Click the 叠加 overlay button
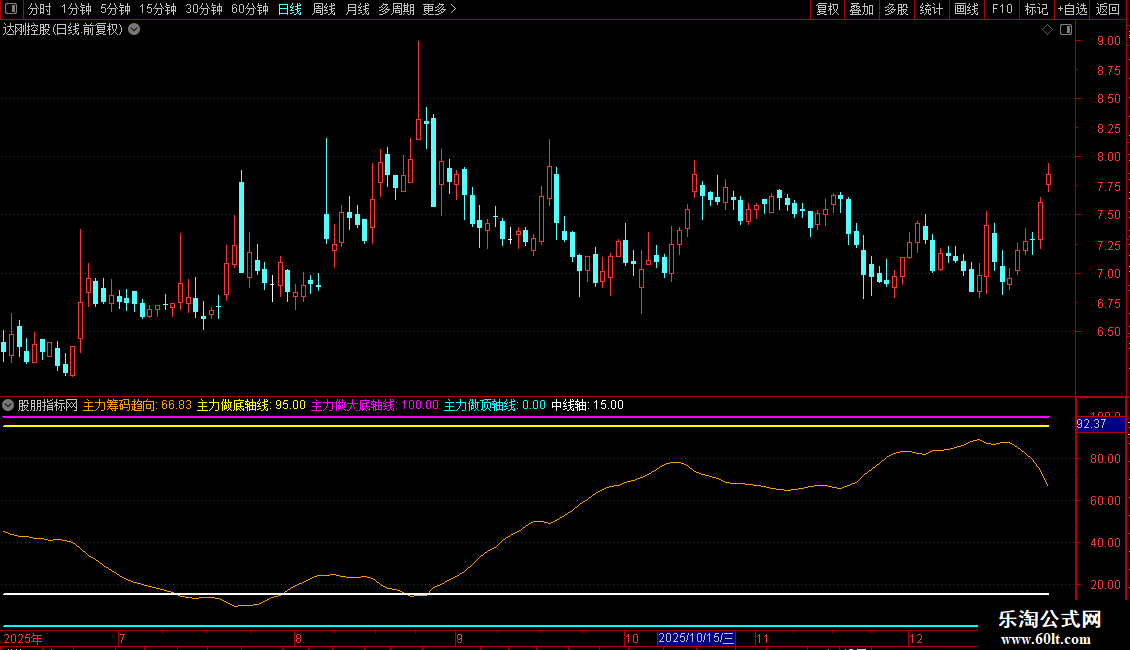The image size is (1130, 650). [861, 10]
